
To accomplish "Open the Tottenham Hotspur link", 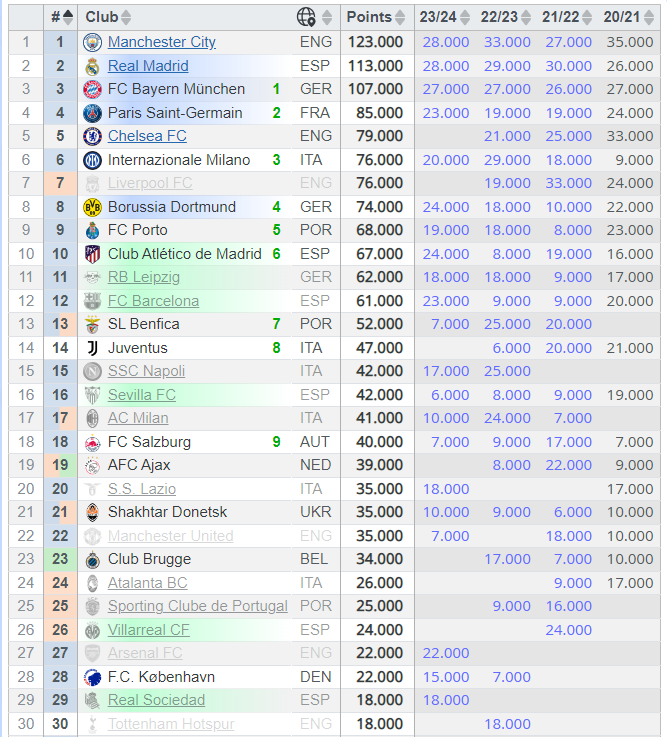I will click(171, 724).
